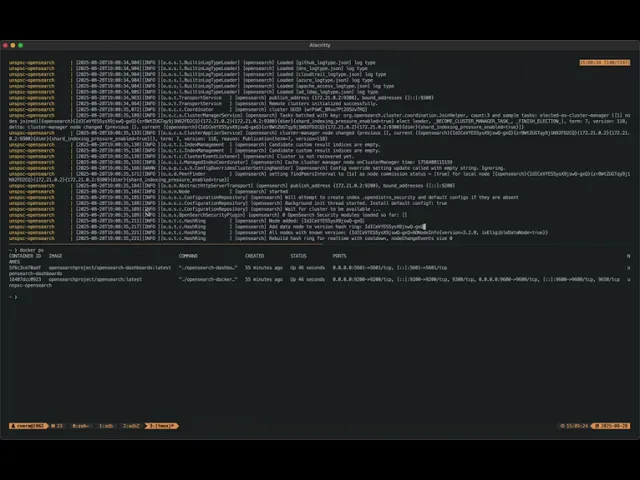This screenshot has height=480, width=640.
Task: Switch to tmux window '2:adb2'
Action: pos(131,426)
